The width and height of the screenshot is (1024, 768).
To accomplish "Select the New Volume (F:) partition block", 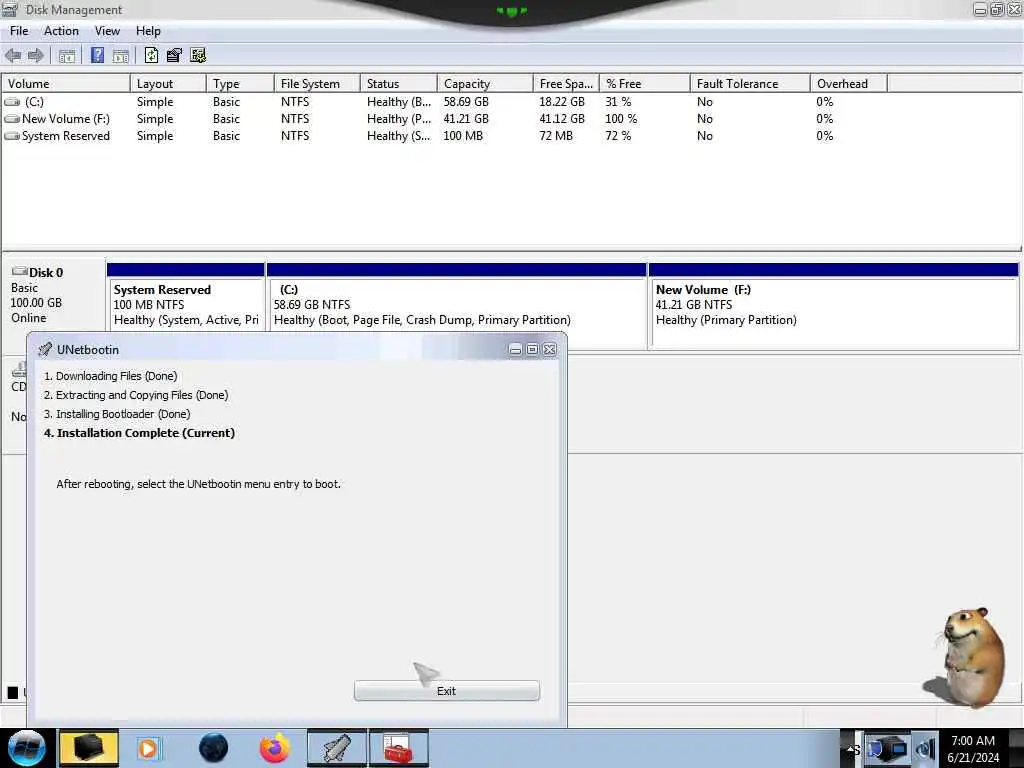I will tap(833, 304).
